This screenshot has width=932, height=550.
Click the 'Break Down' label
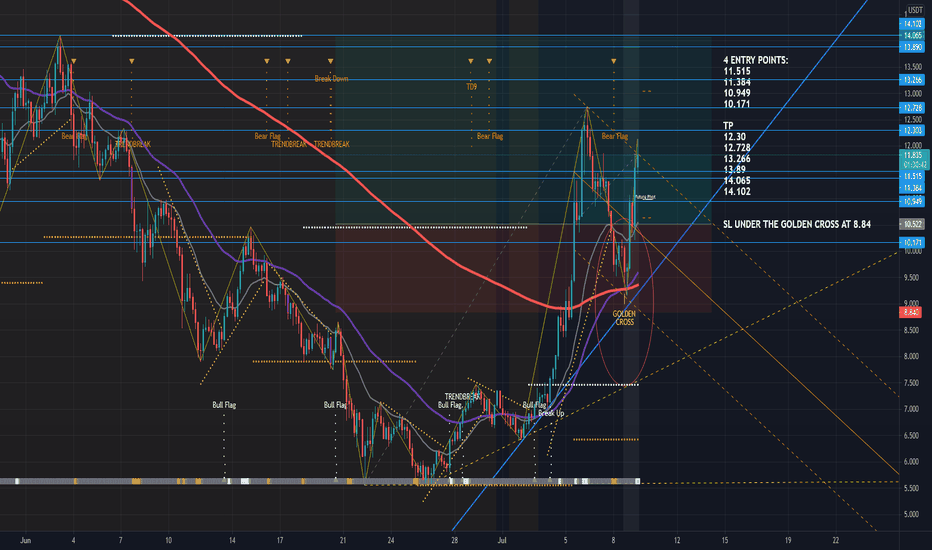[x=331, y=78]
